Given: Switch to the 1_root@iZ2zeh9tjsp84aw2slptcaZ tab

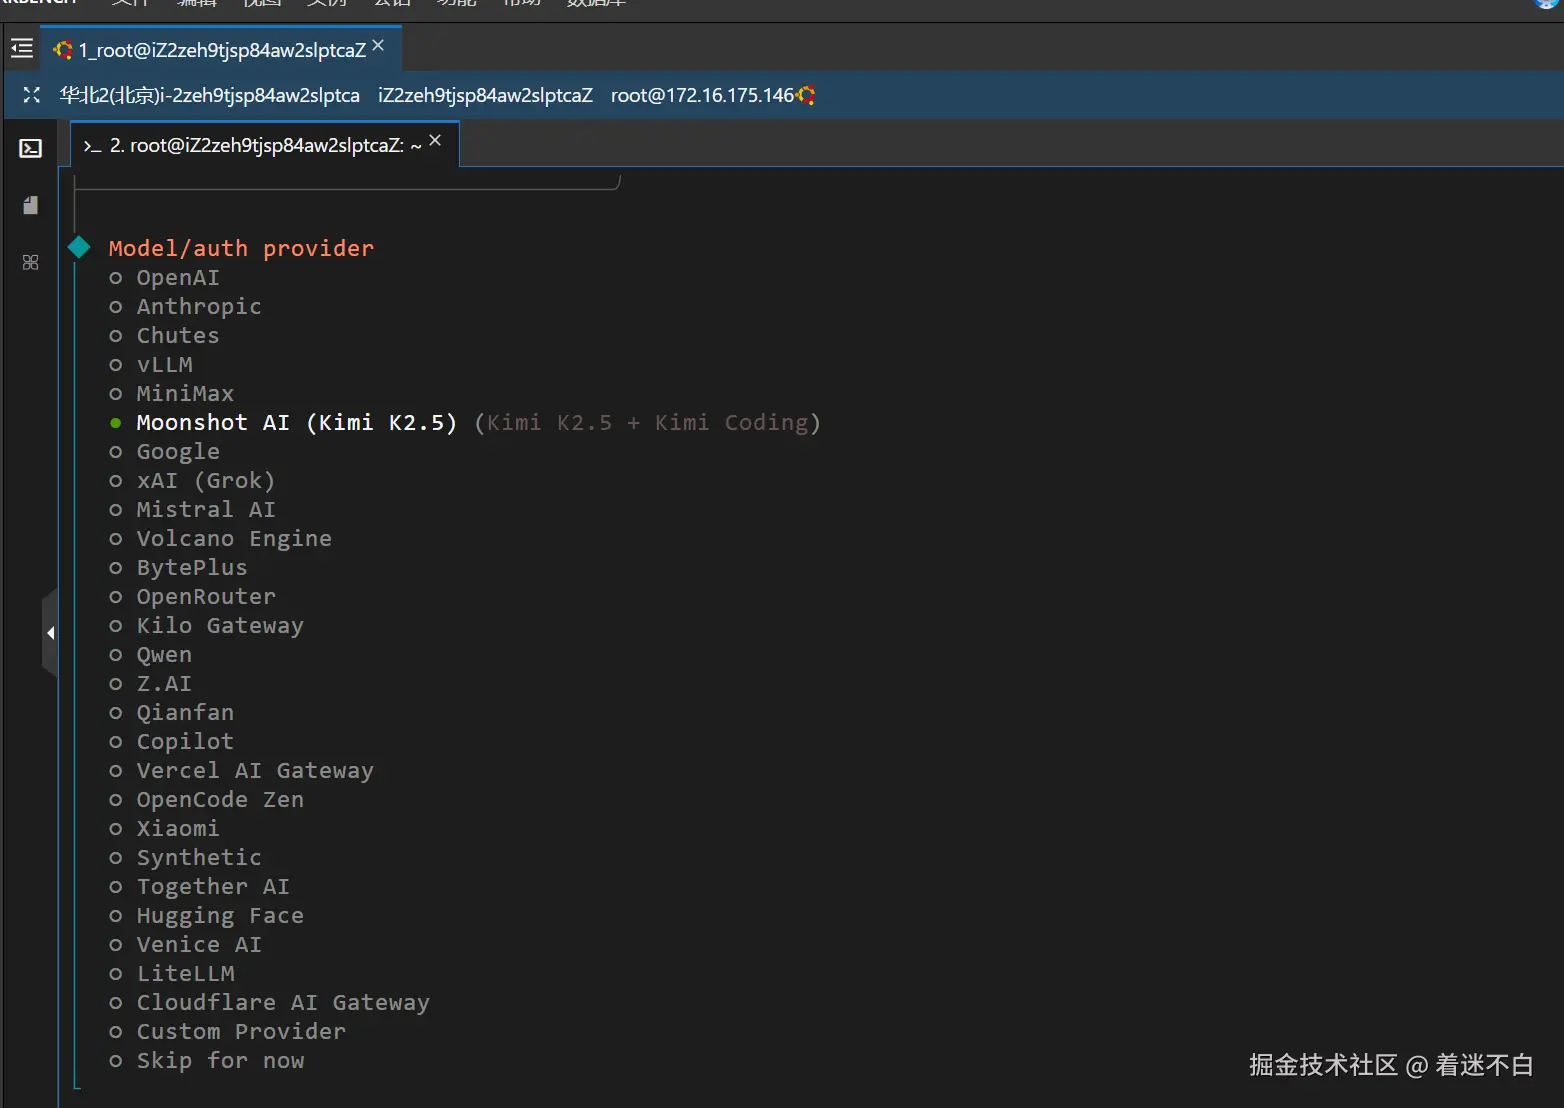Looking at the screenshot, I should (222, 49).
